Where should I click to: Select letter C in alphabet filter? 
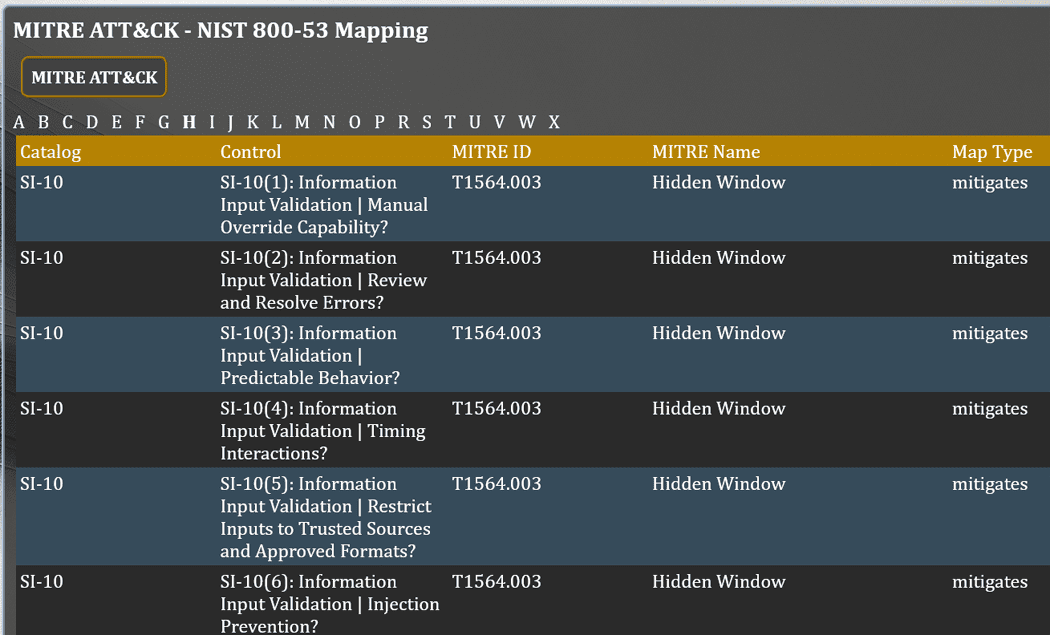[67, 123]
